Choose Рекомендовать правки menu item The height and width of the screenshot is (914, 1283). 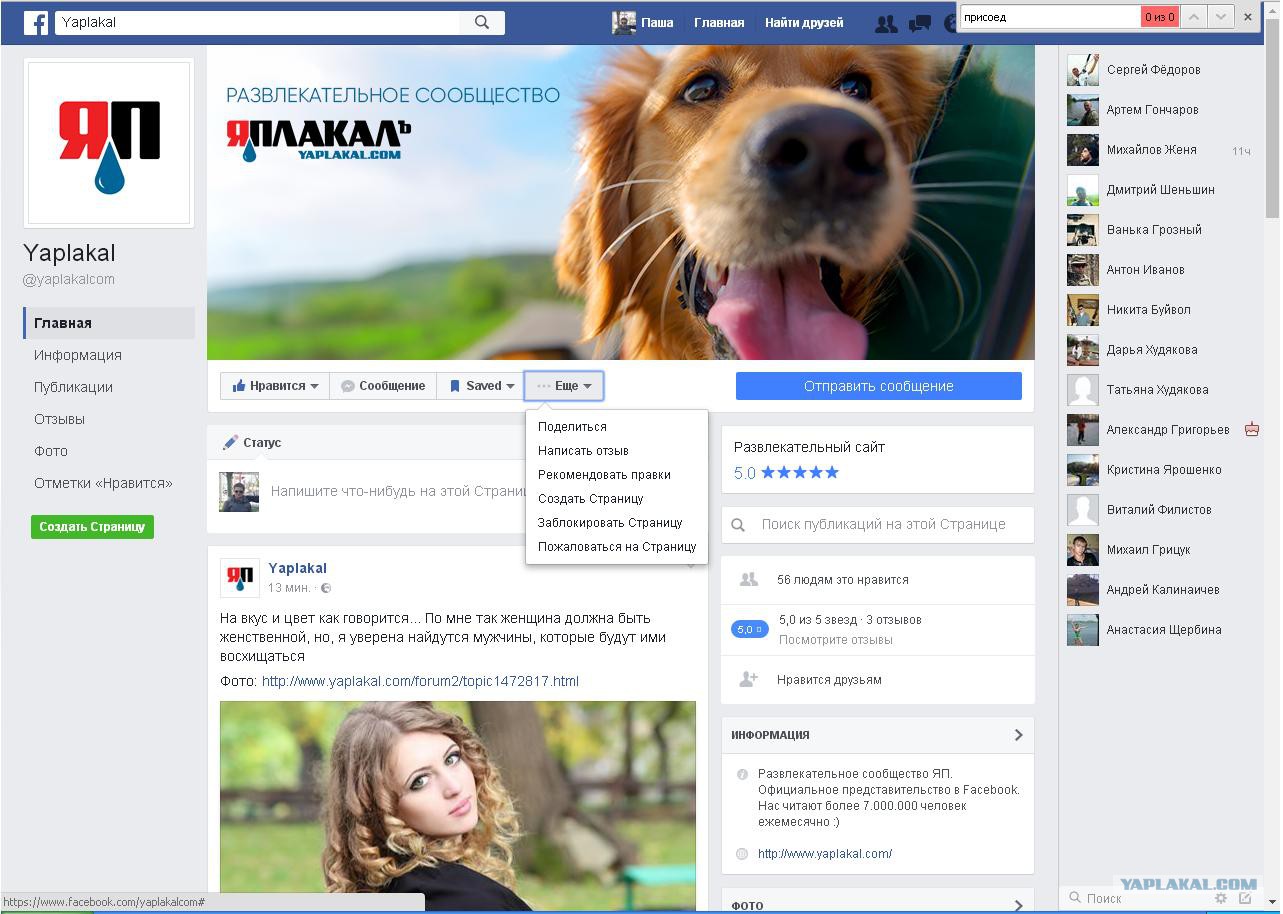(604, 475)
